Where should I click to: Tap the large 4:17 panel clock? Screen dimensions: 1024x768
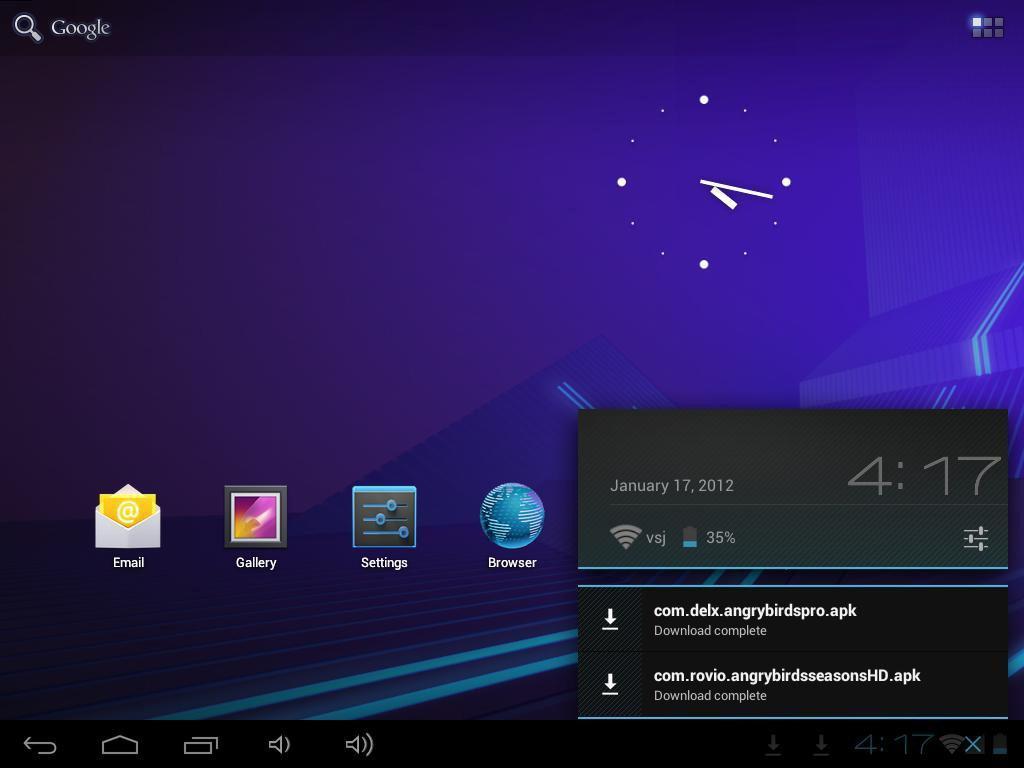pos(923,475)
